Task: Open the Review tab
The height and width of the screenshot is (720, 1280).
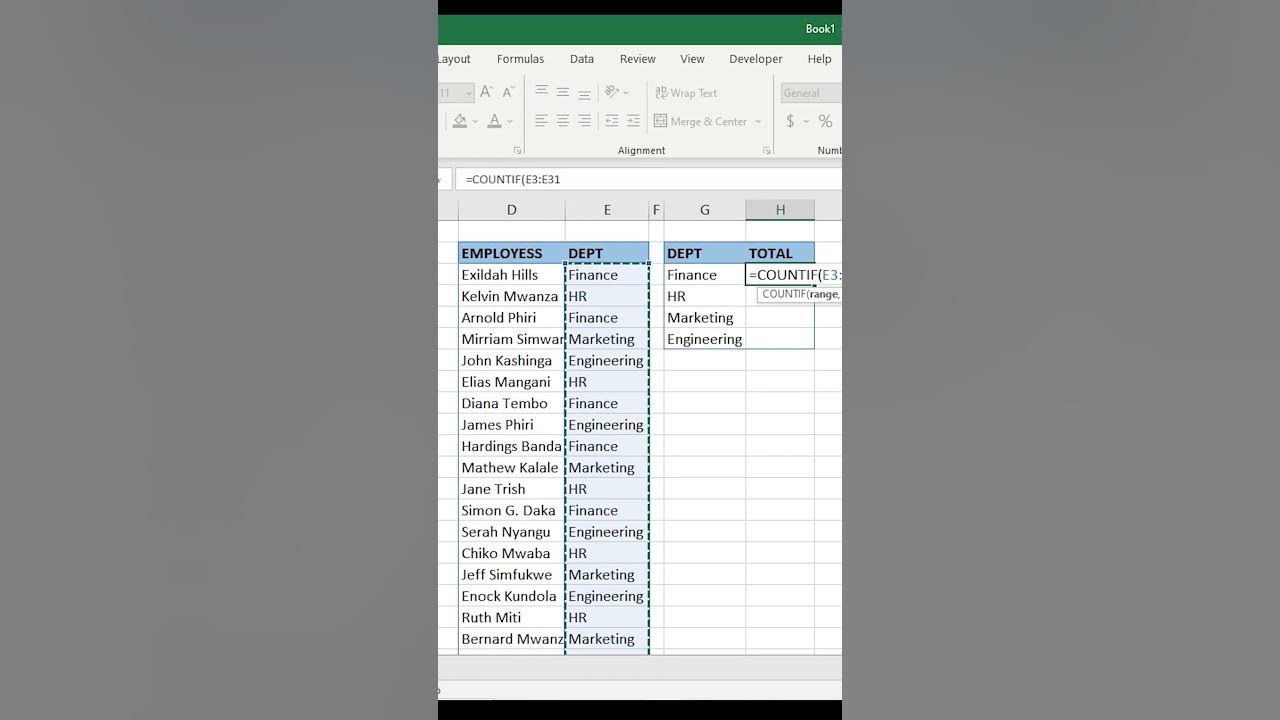Action: click(x=638, y=59)
